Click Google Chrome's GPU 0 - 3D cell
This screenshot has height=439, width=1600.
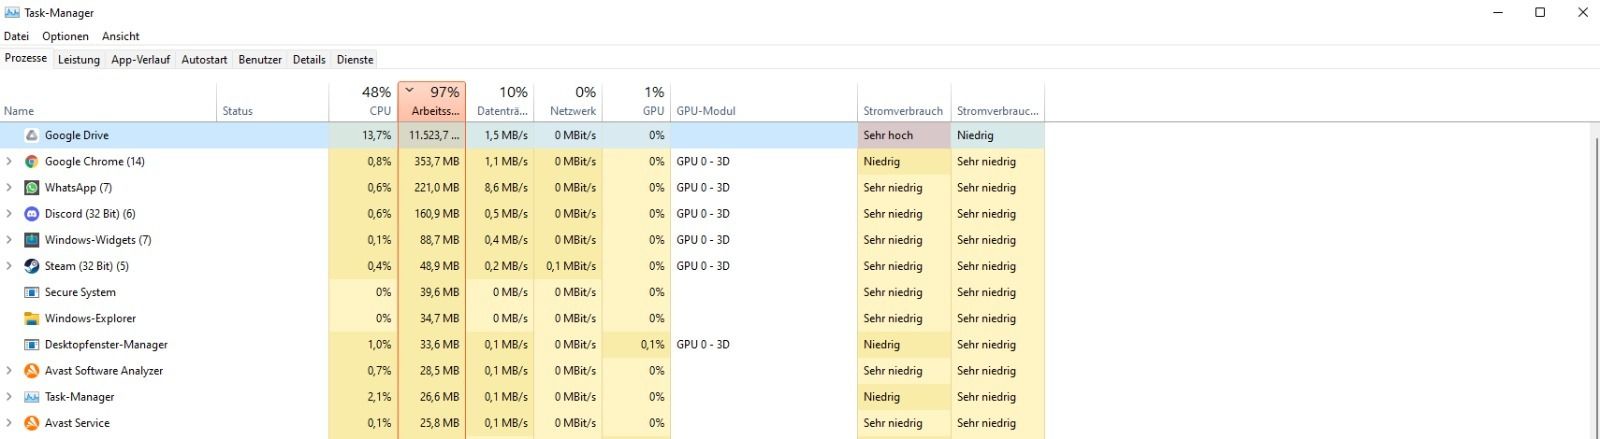(763, 161)
